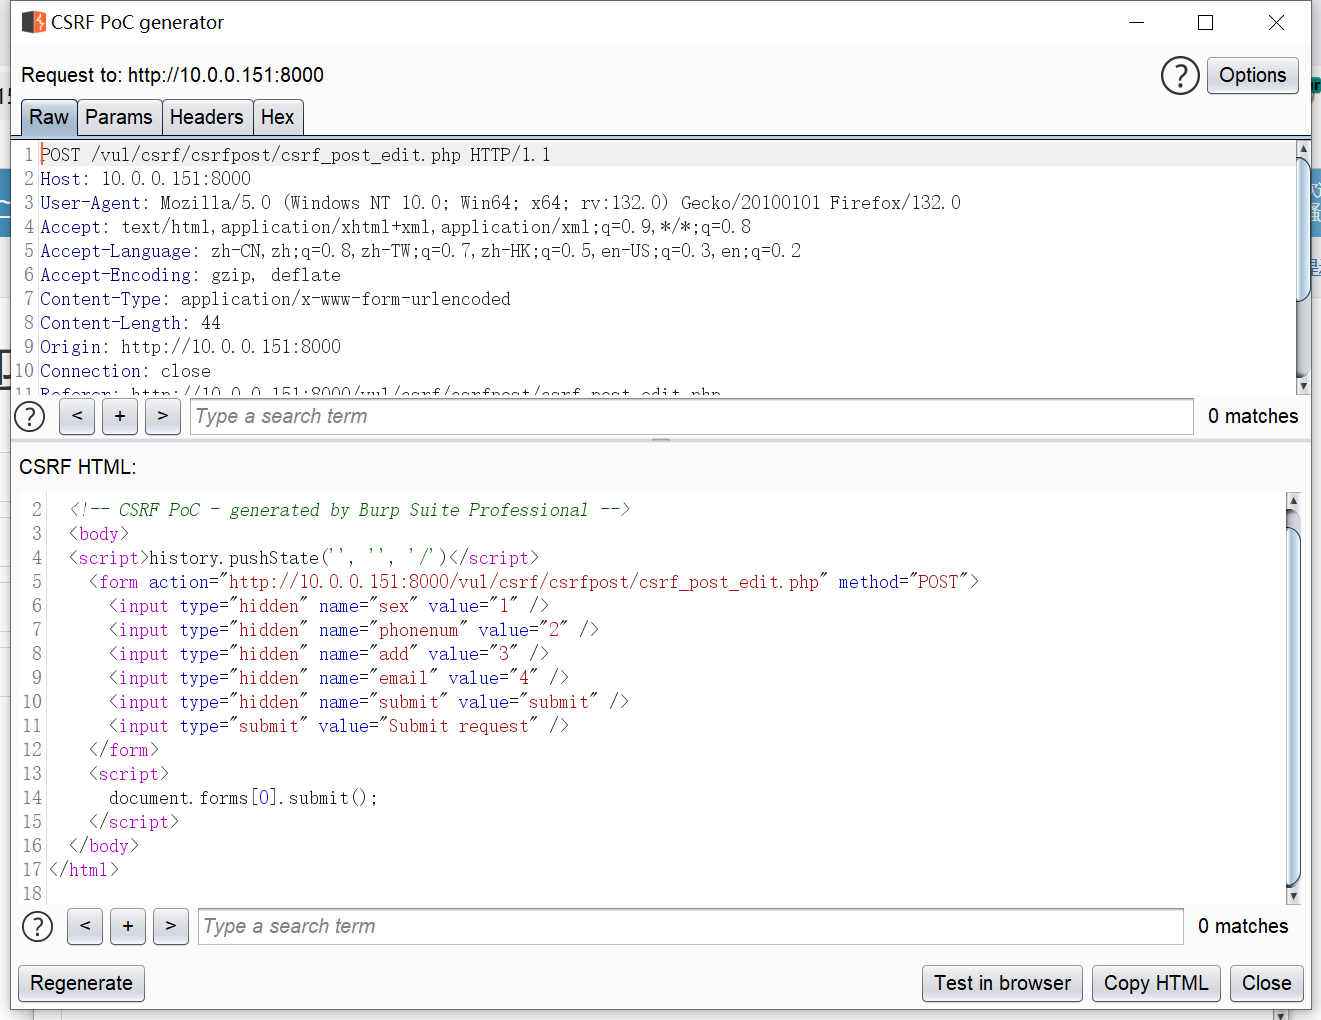Focus the CSRF HTML search field

click(x=690, y=926)
